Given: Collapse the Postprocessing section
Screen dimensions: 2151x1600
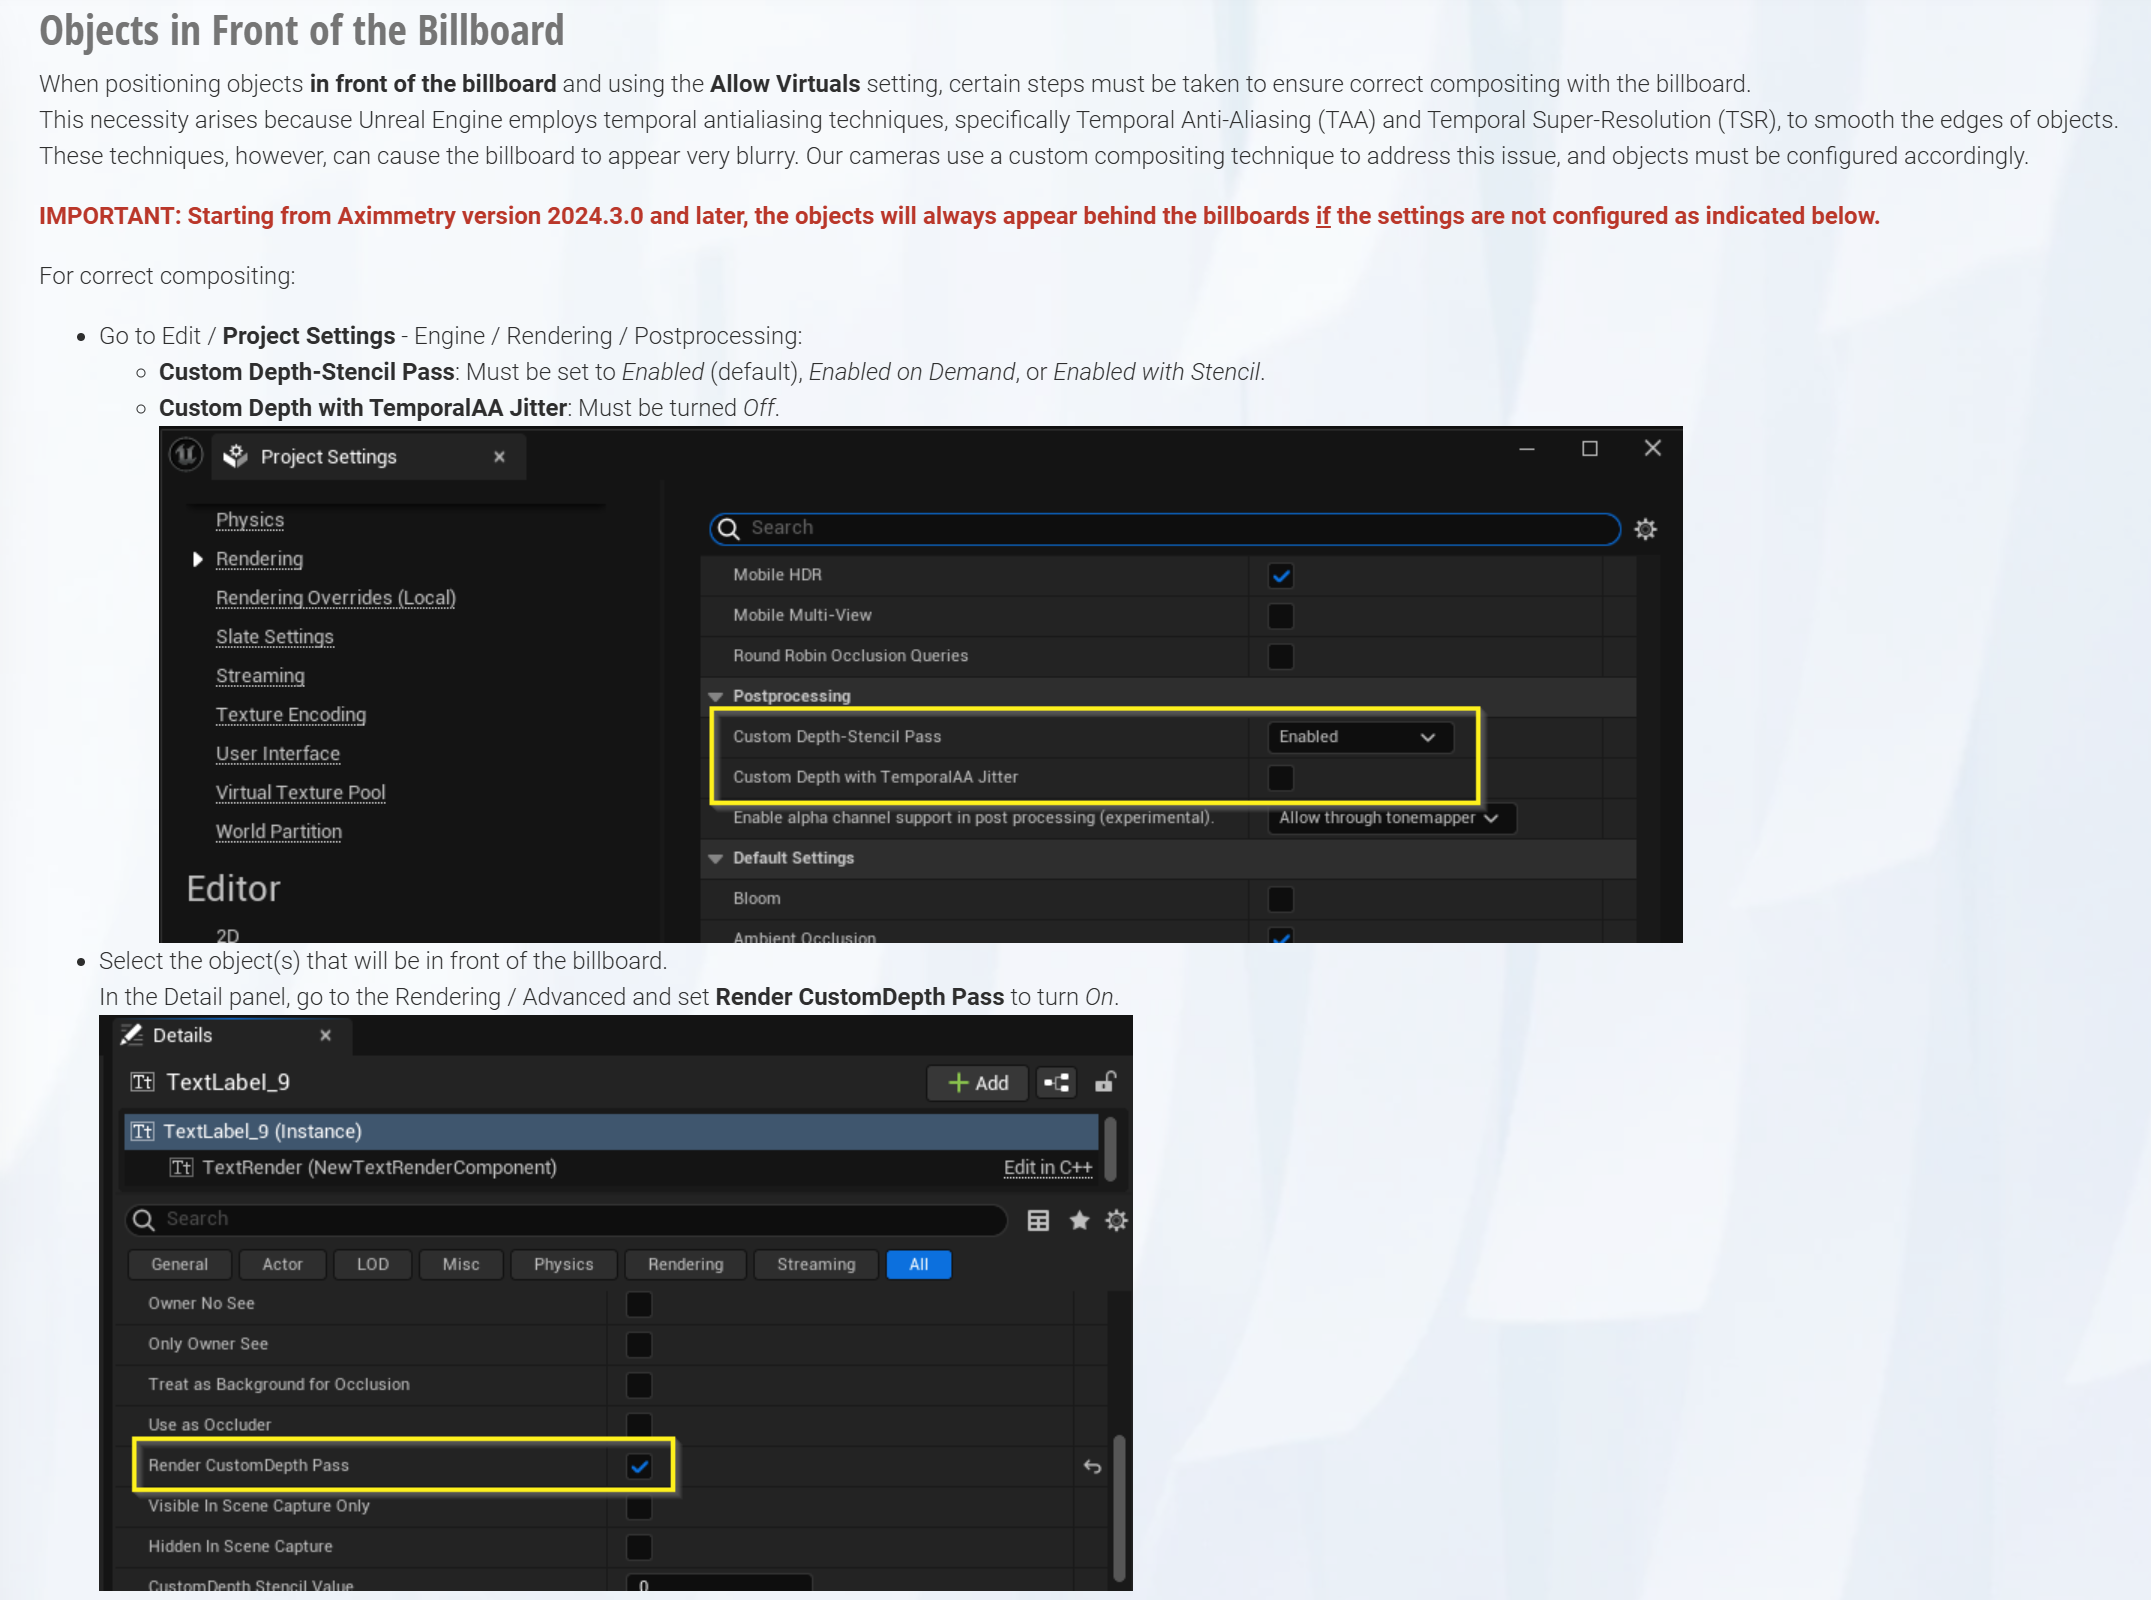Looking at the screenshot, I should [715, 697].
